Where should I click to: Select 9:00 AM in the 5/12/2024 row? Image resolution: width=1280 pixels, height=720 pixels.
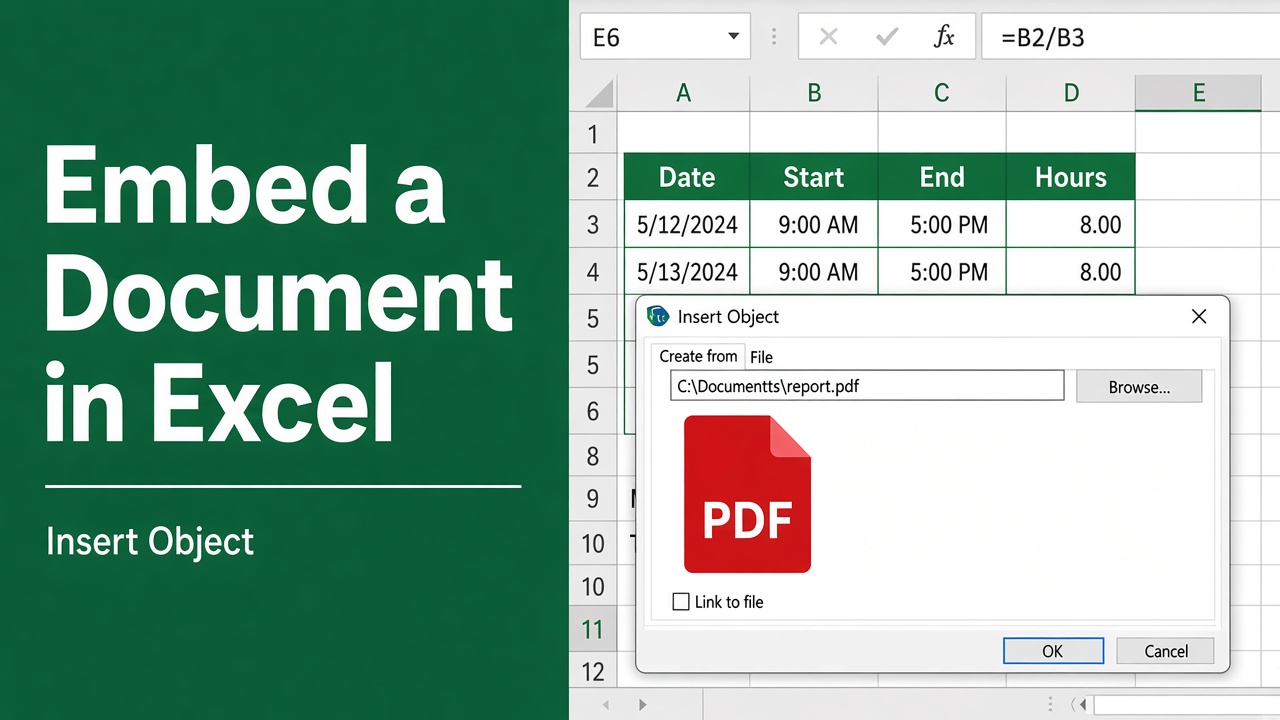click(814, 225)
